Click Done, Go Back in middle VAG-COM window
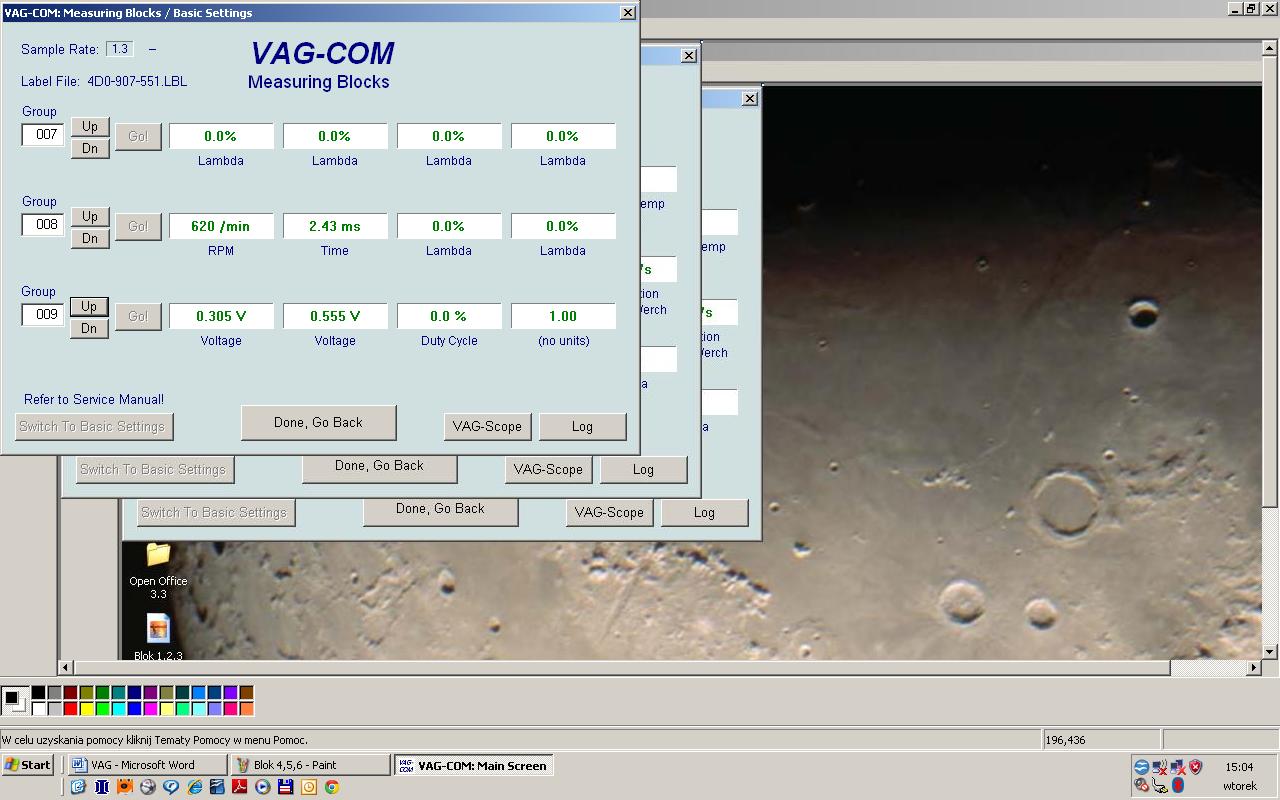The width and height of the screenshot is (1280, 800). point(379,466)
